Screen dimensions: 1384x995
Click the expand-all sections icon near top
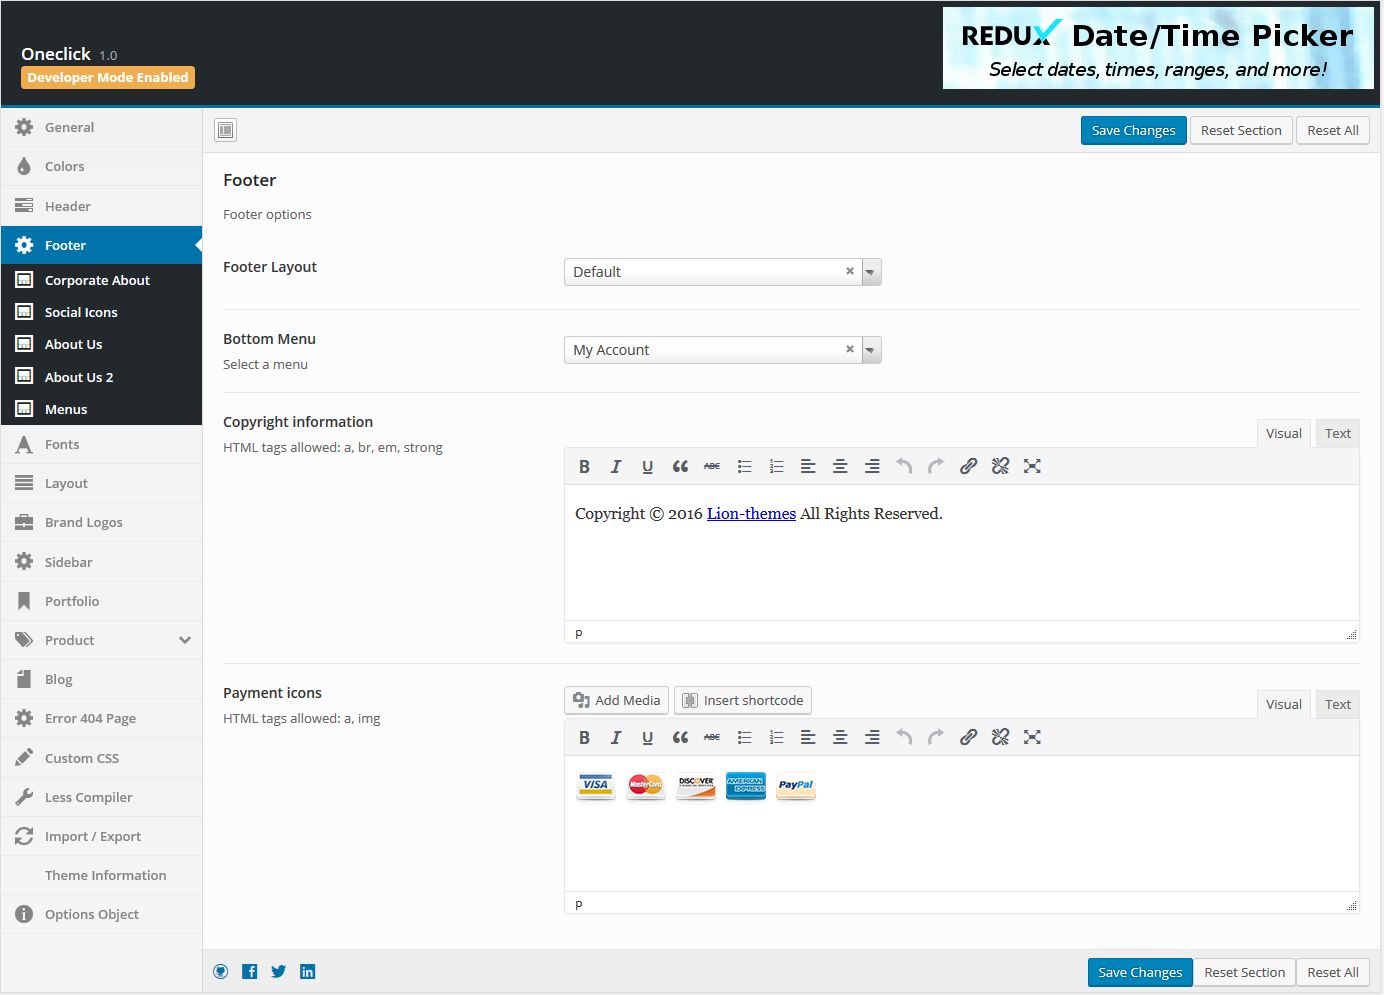[226, 130]
